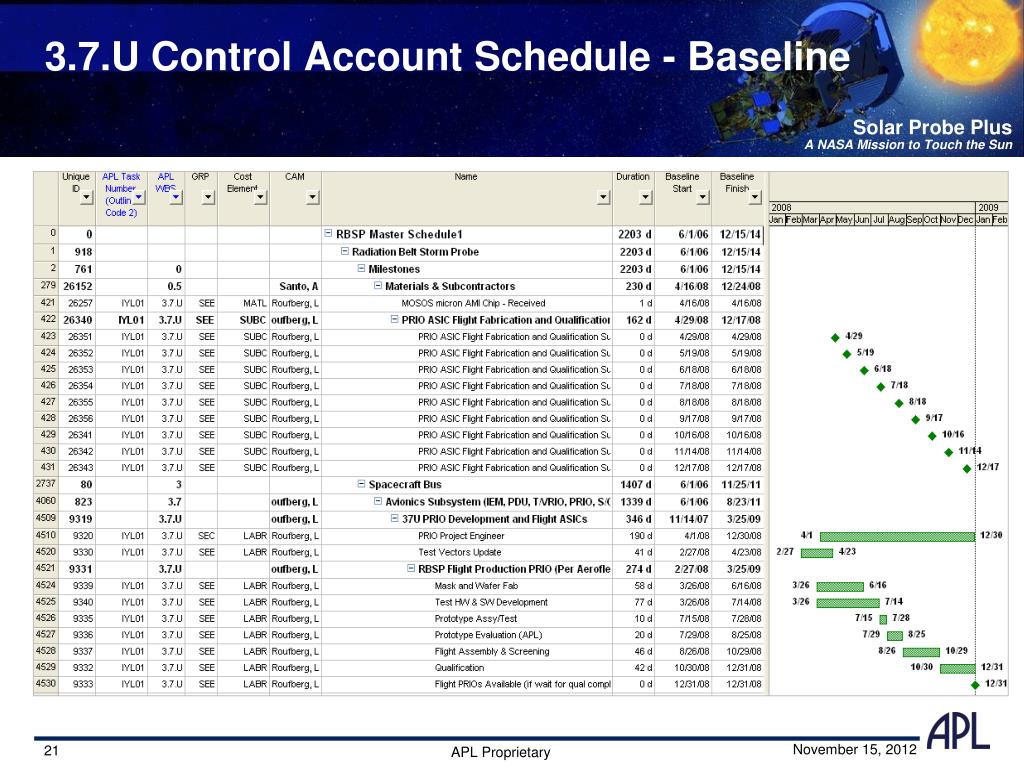Open the Baseline Finish filter dropdown
The image size is (1024, 768).
coord(755,197)
